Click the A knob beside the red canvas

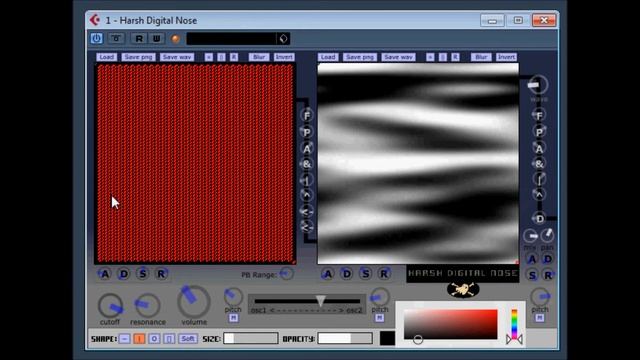pyautogui.click(x=307, y=149)
